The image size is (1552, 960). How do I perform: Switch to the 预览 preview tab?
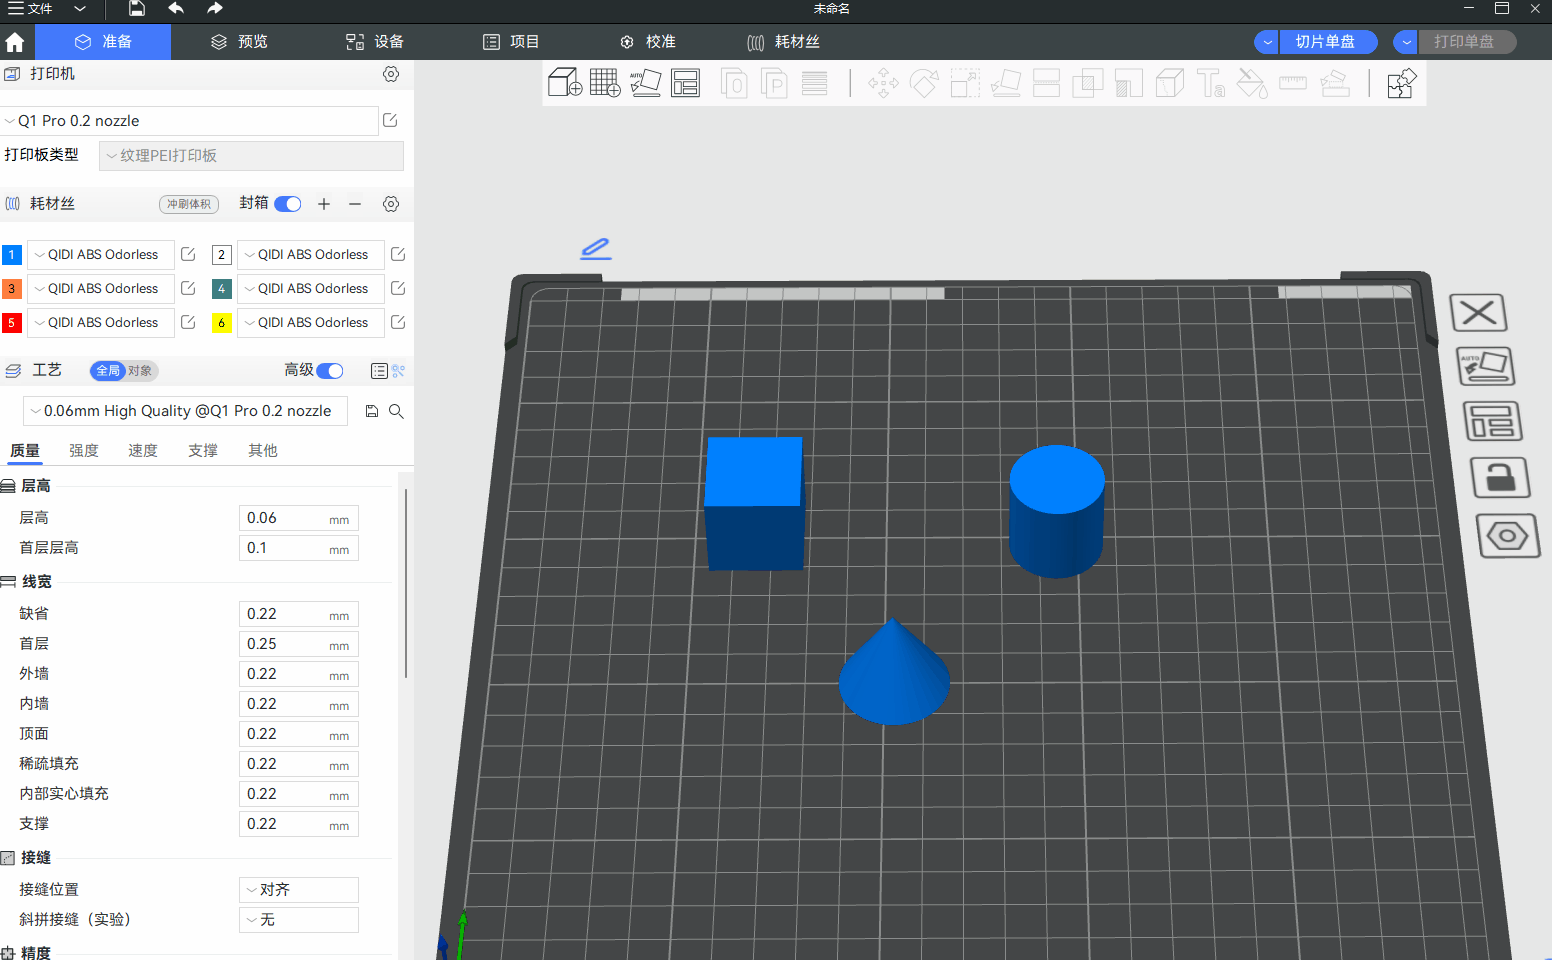click(x=239, y=42)
